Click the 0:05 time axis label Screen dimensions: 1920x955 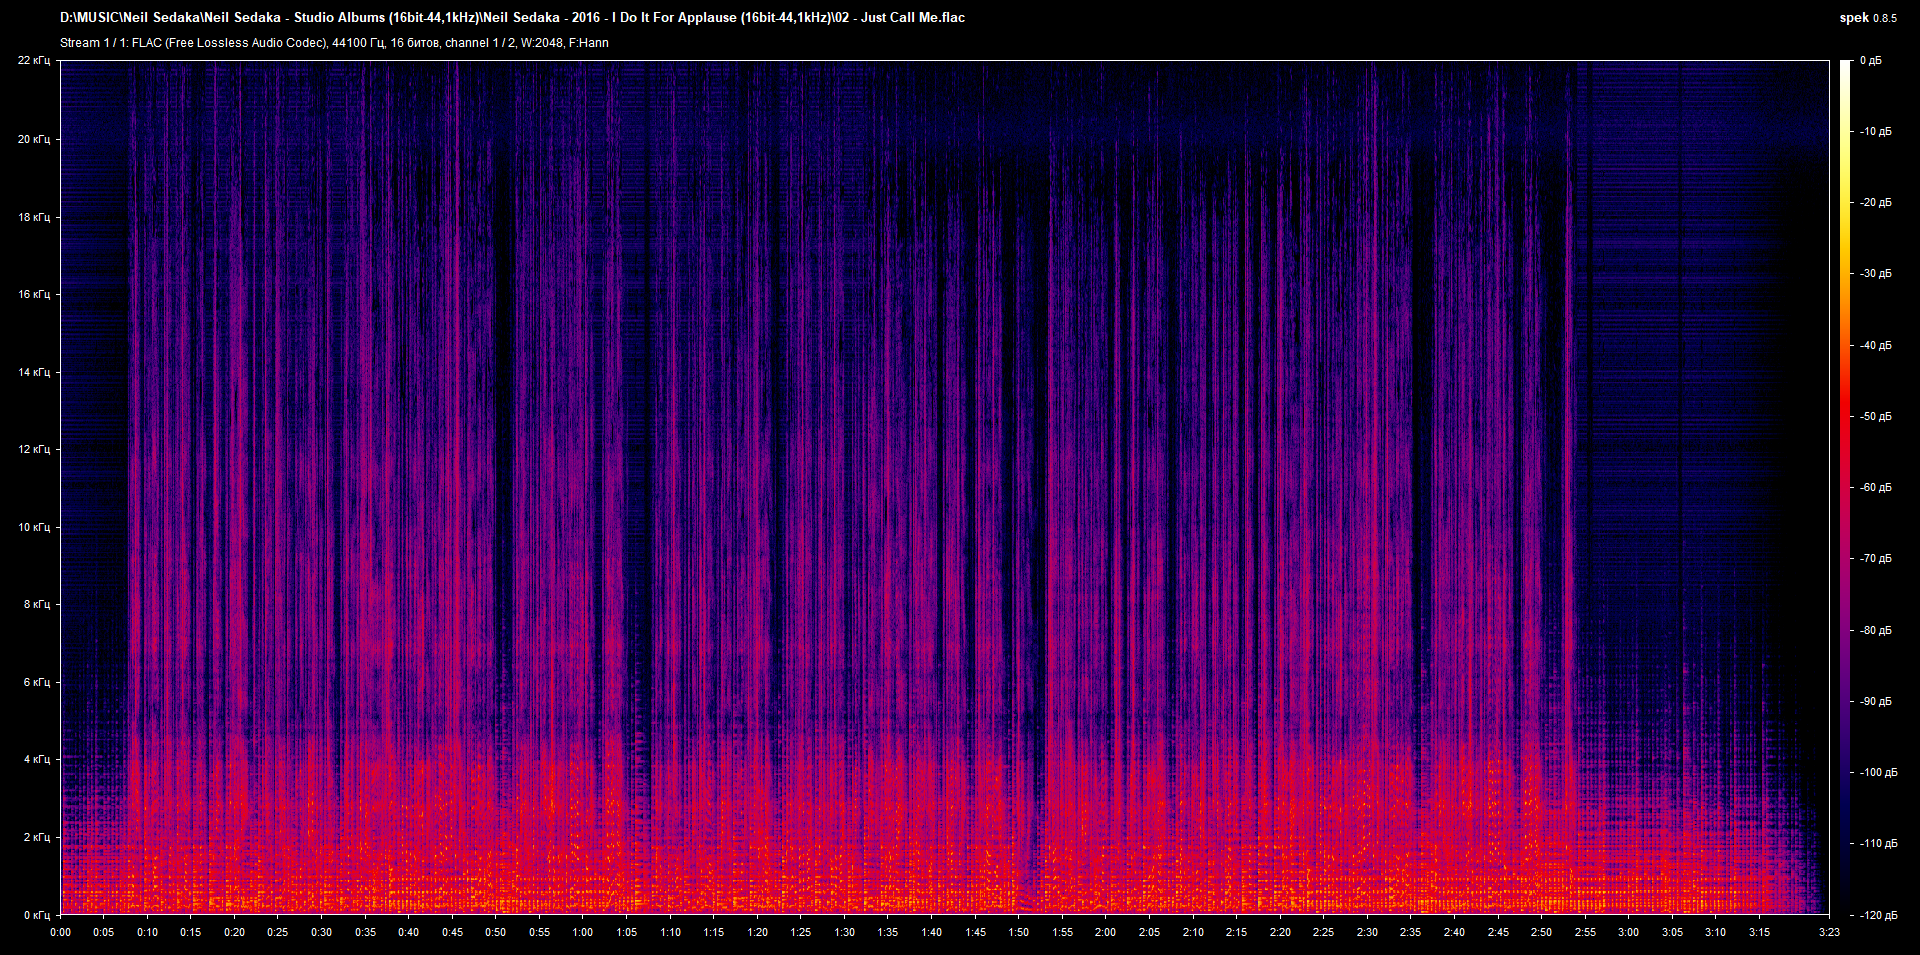coord(103,932)
